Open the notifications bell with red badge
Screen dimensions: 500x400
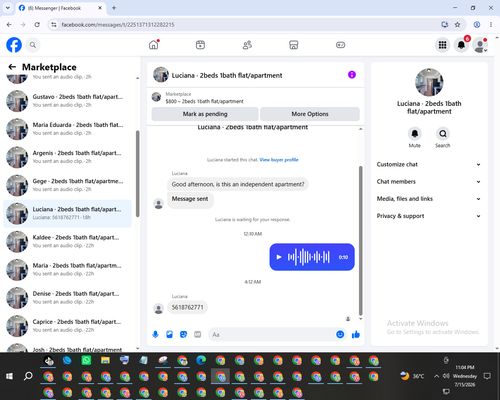click(461, 45)
